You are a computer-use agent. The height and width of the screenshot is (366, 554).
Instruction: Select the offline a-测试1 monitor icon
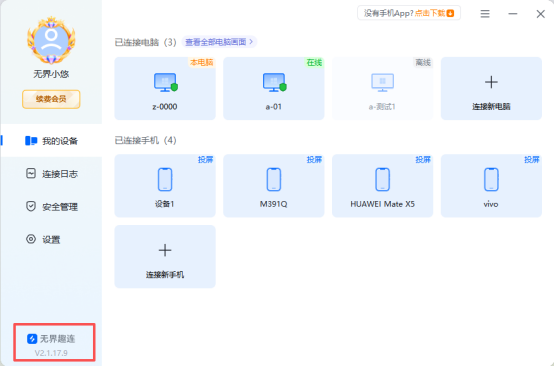pyautogui.click(x=382, y=82)
